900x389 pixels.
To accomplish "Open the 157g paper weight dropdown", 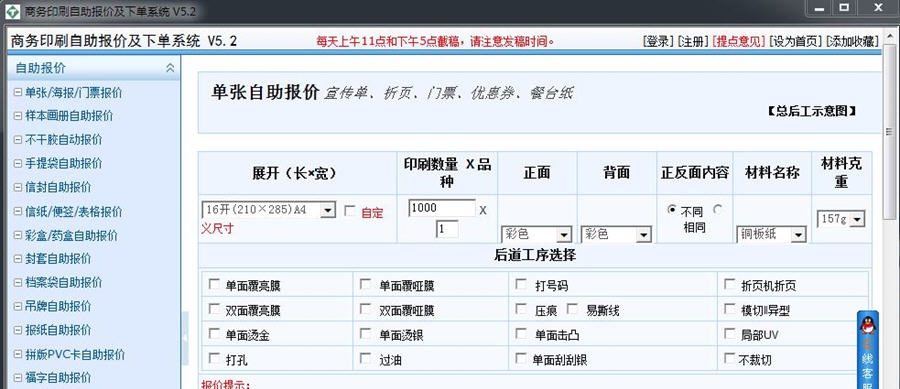I will click(841, 219).
